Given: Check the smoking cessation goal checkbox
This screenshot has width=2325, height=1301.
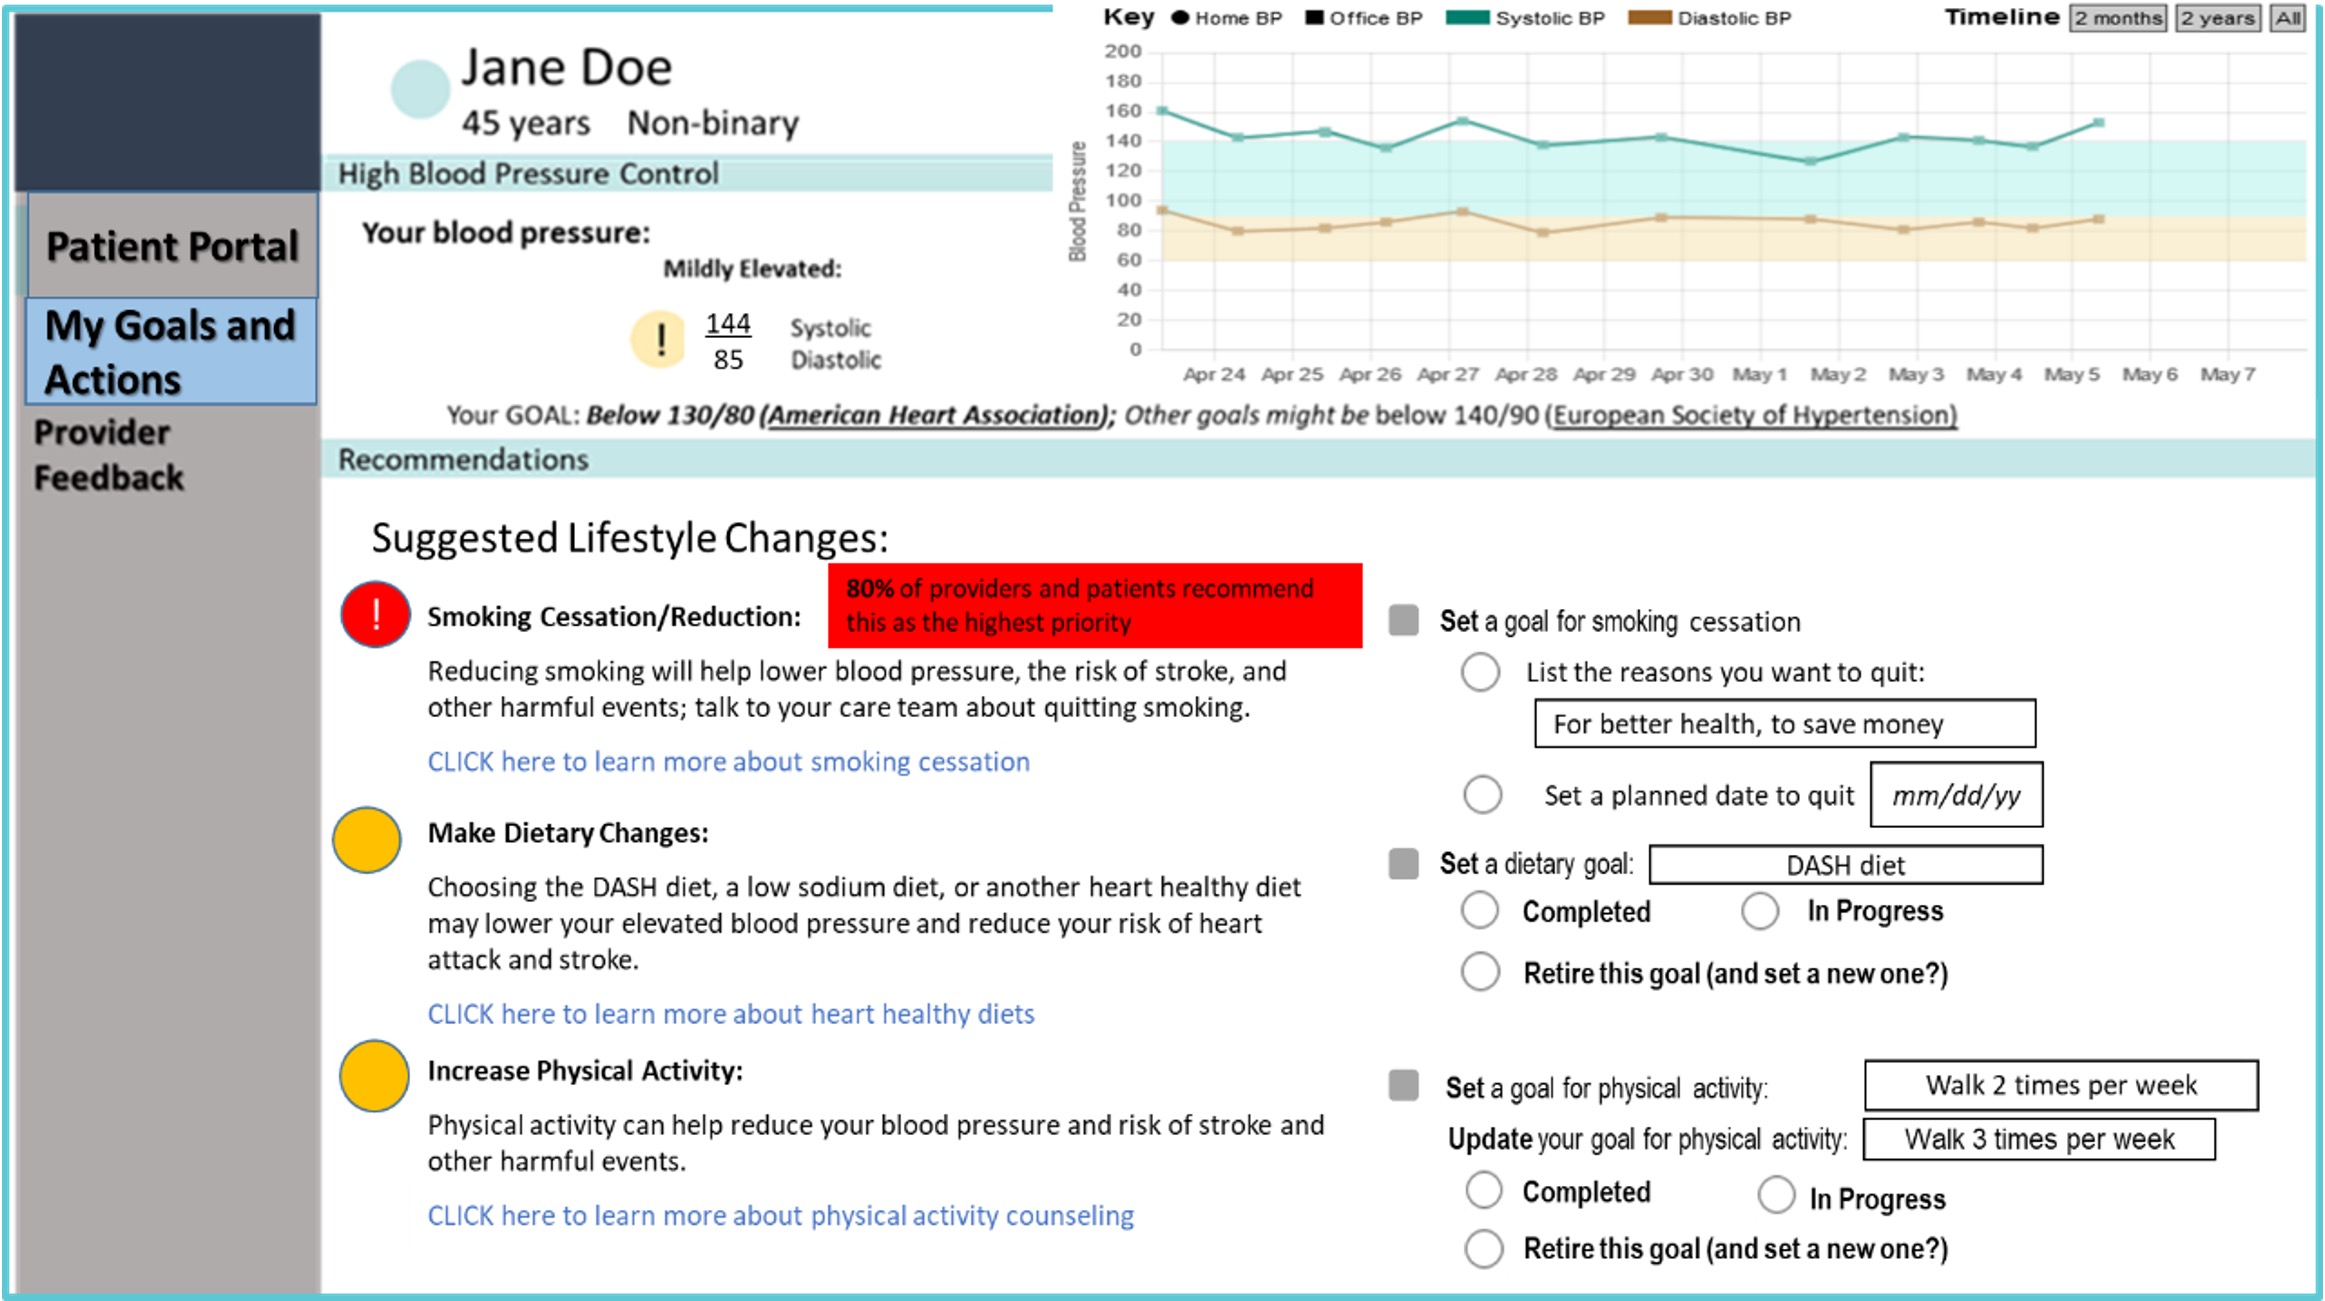Looking at the screenshot, I should click(x=1403, y=620).
